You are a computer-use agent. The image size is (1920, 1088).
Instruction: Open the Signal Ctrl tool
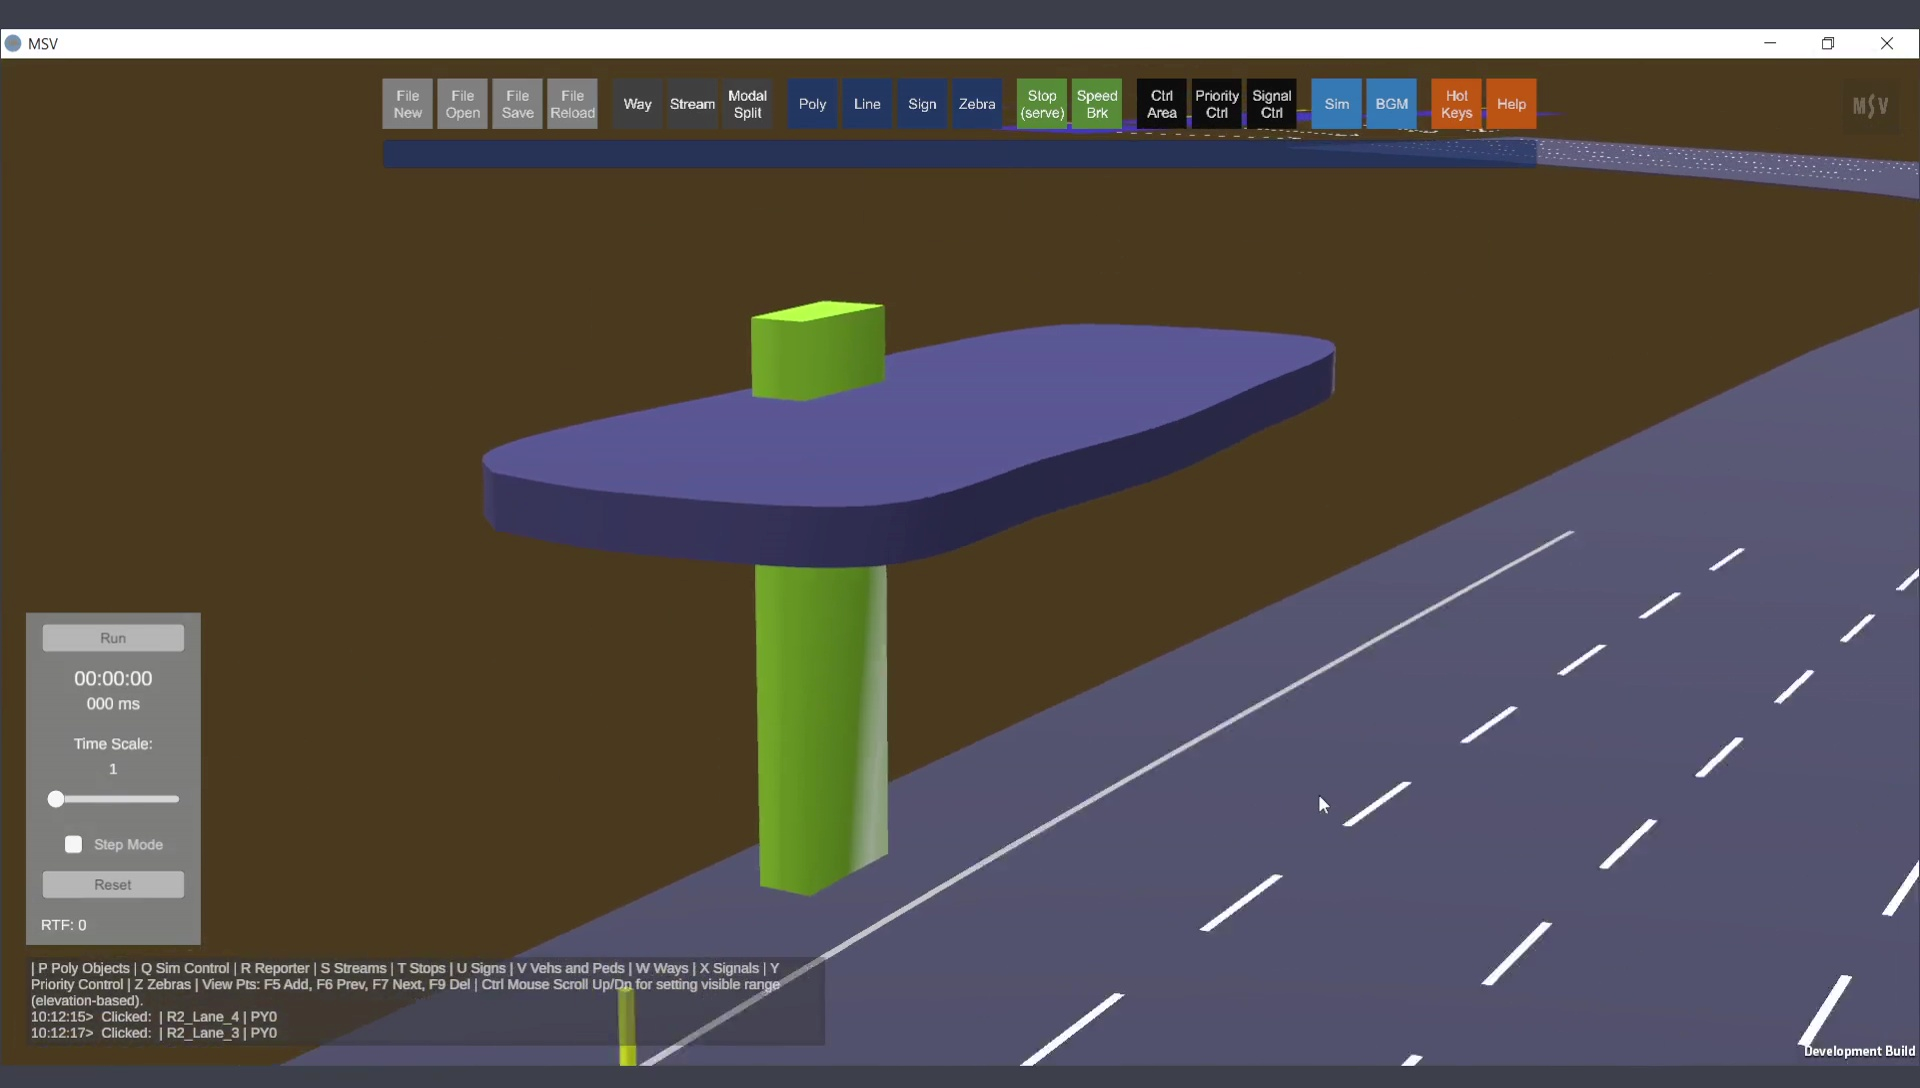coord(1271,104)
